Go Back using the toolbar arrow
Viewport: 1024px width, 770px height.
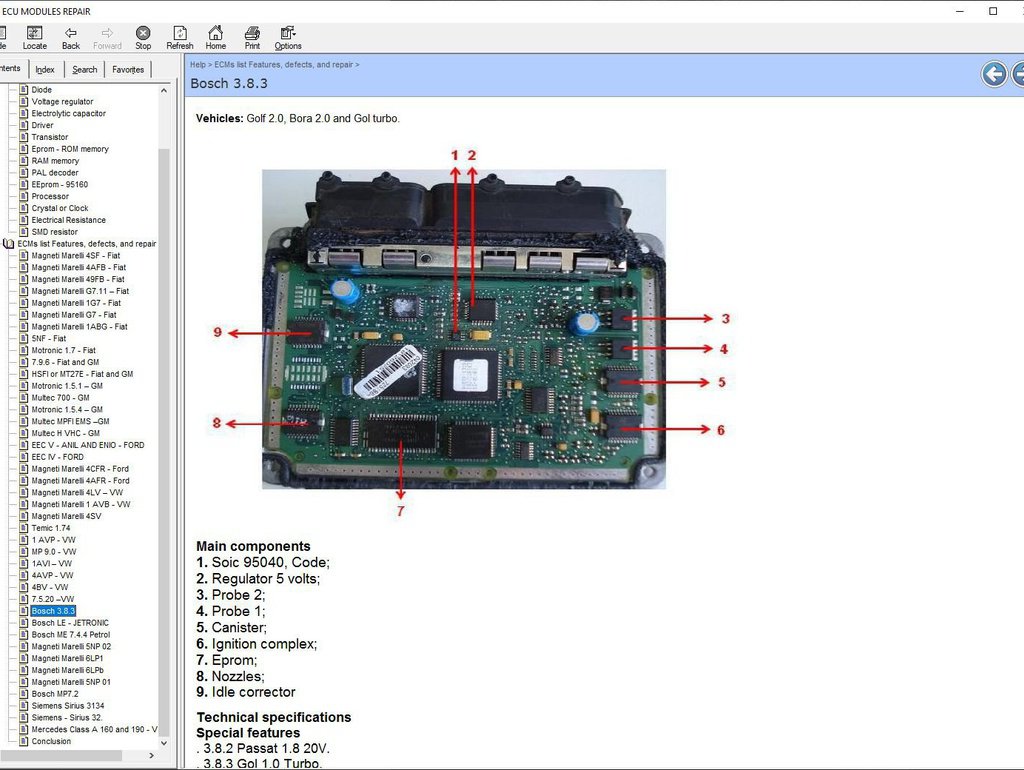[71, 38]
